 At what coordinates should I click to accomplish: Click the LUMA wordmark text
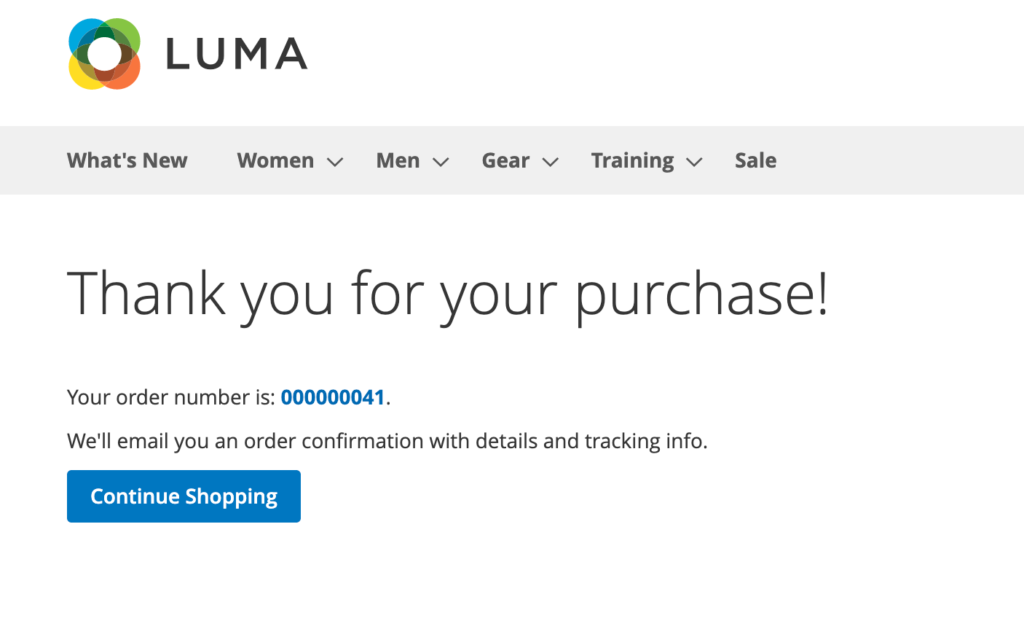click(x=236, y=53)
